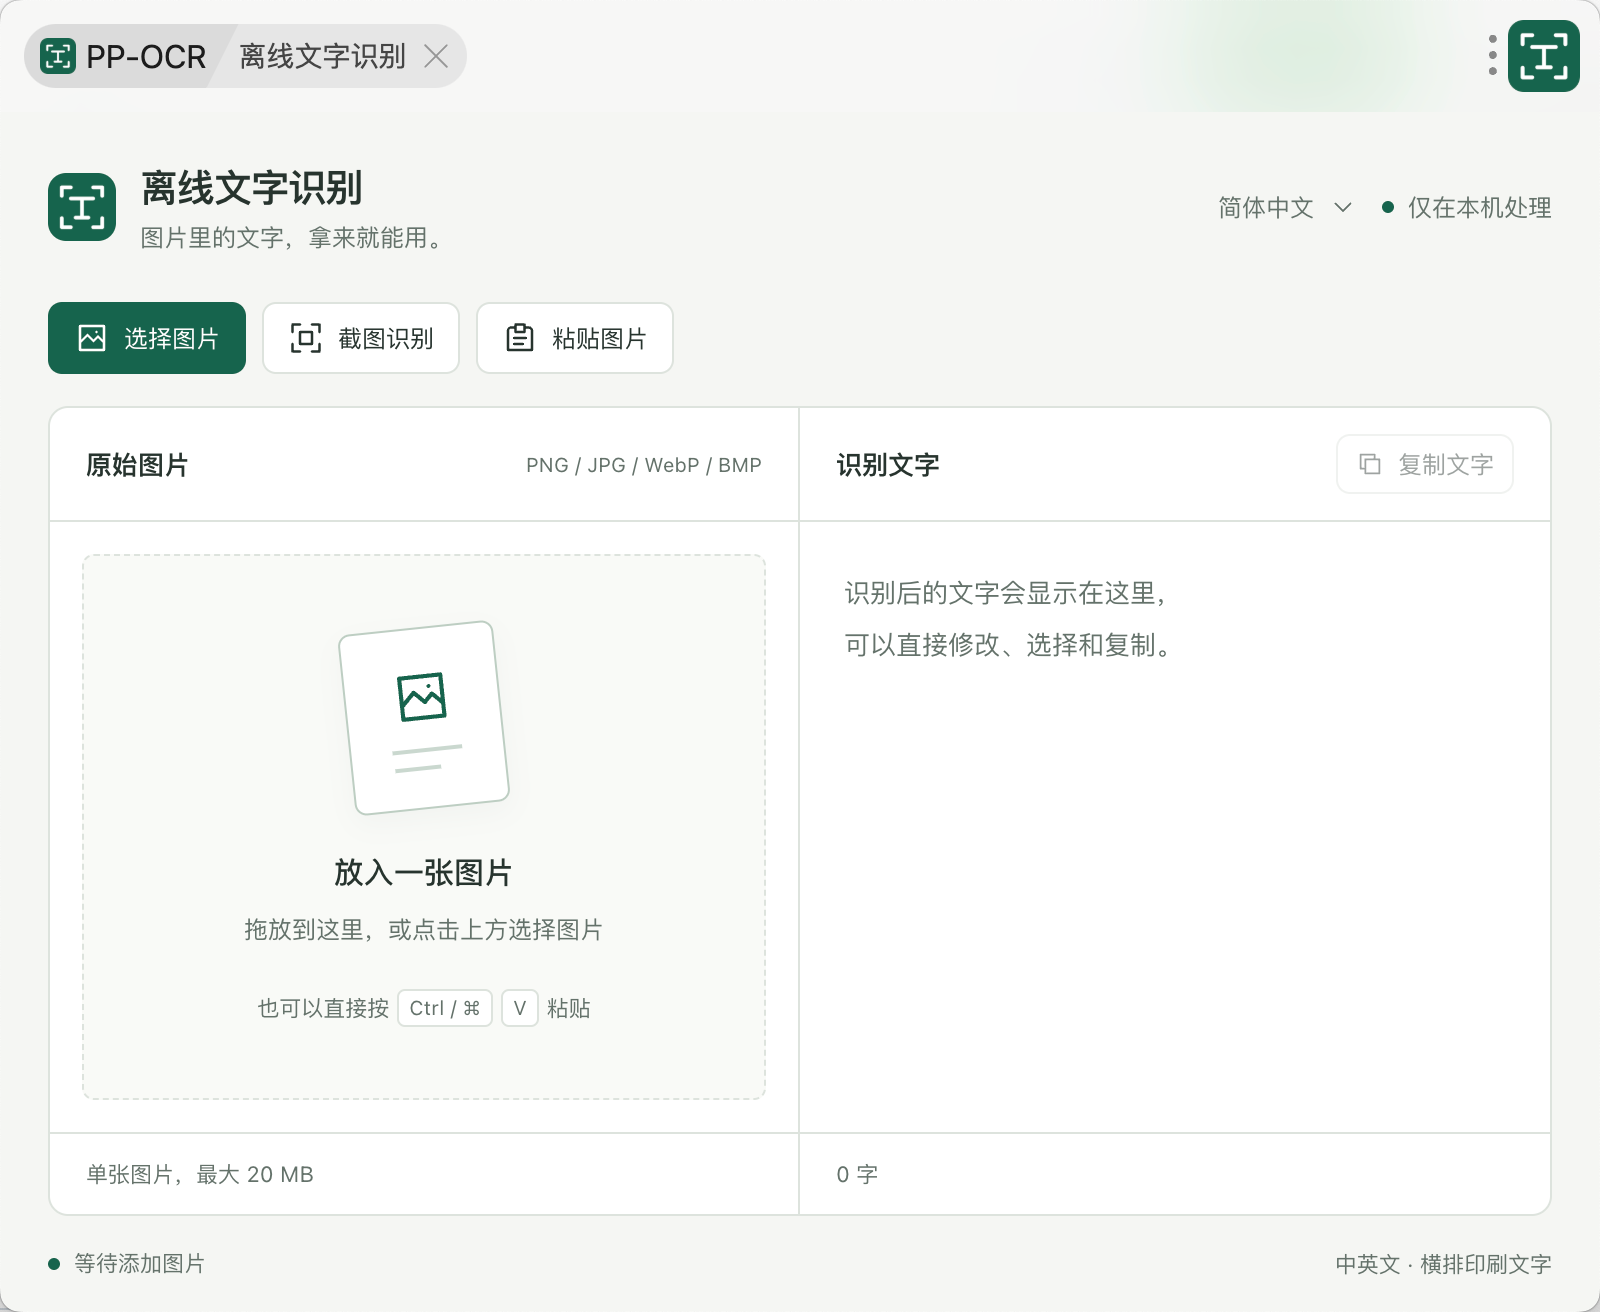Click the V key hint

coord(520,1008)
